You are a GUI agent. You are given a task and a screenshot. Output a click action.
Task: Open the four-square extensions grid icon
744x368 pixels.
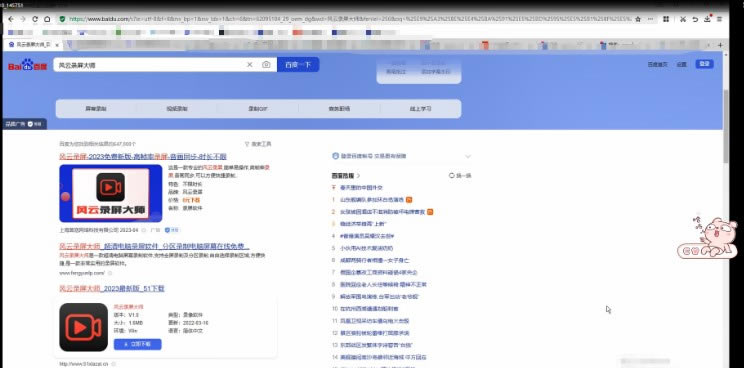pos(666,19)
